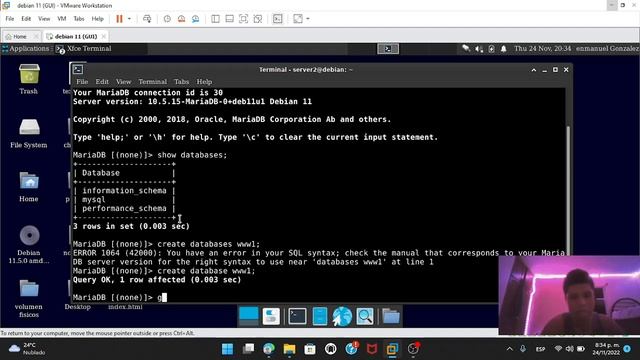This screenshot has width=640, height=360.
Task: Open Windows Start menu
Action: [227, 349]
